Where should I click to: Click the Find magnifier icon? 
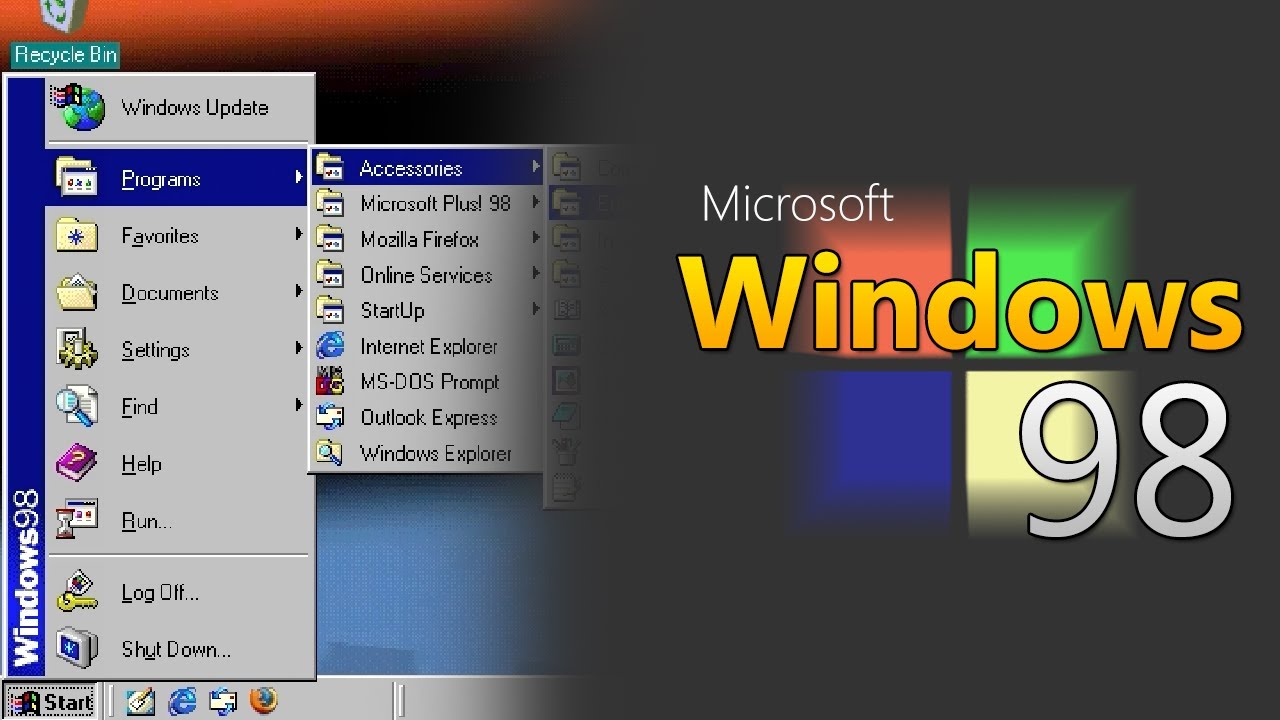[77, 406]
